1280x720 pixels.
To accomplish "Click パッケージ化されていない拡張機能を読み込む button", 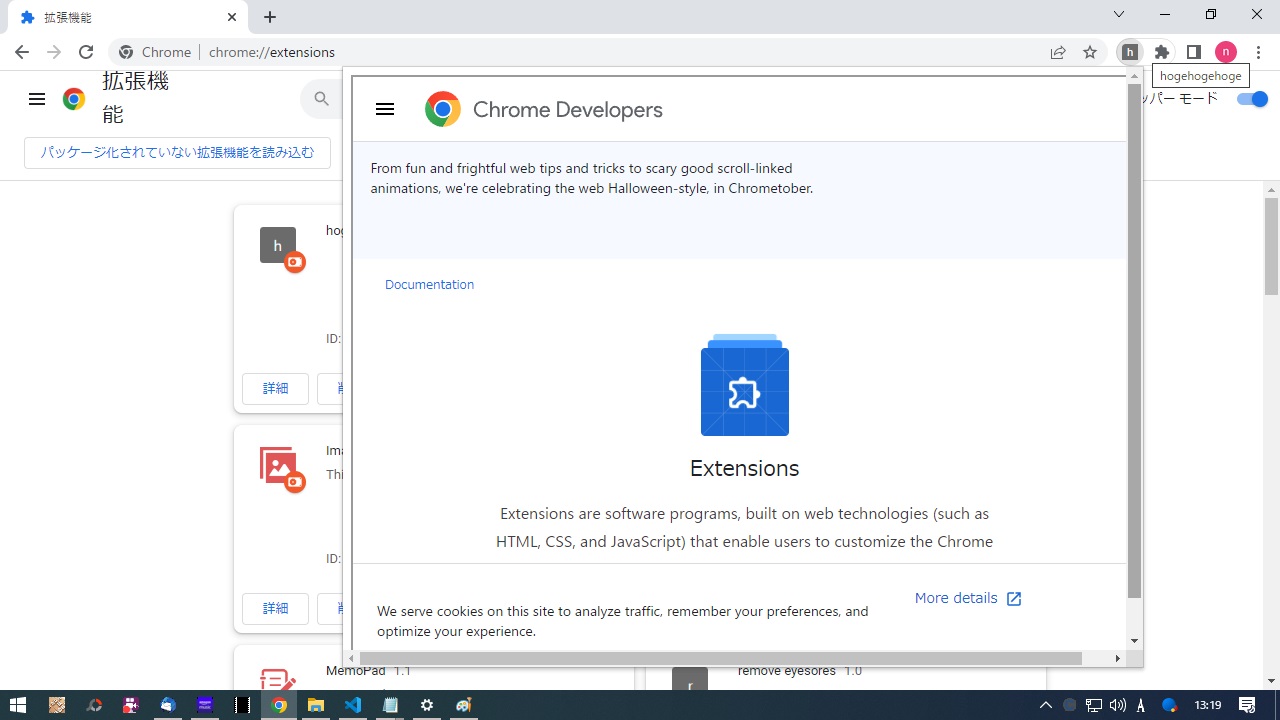I will (x=177, y=153).
